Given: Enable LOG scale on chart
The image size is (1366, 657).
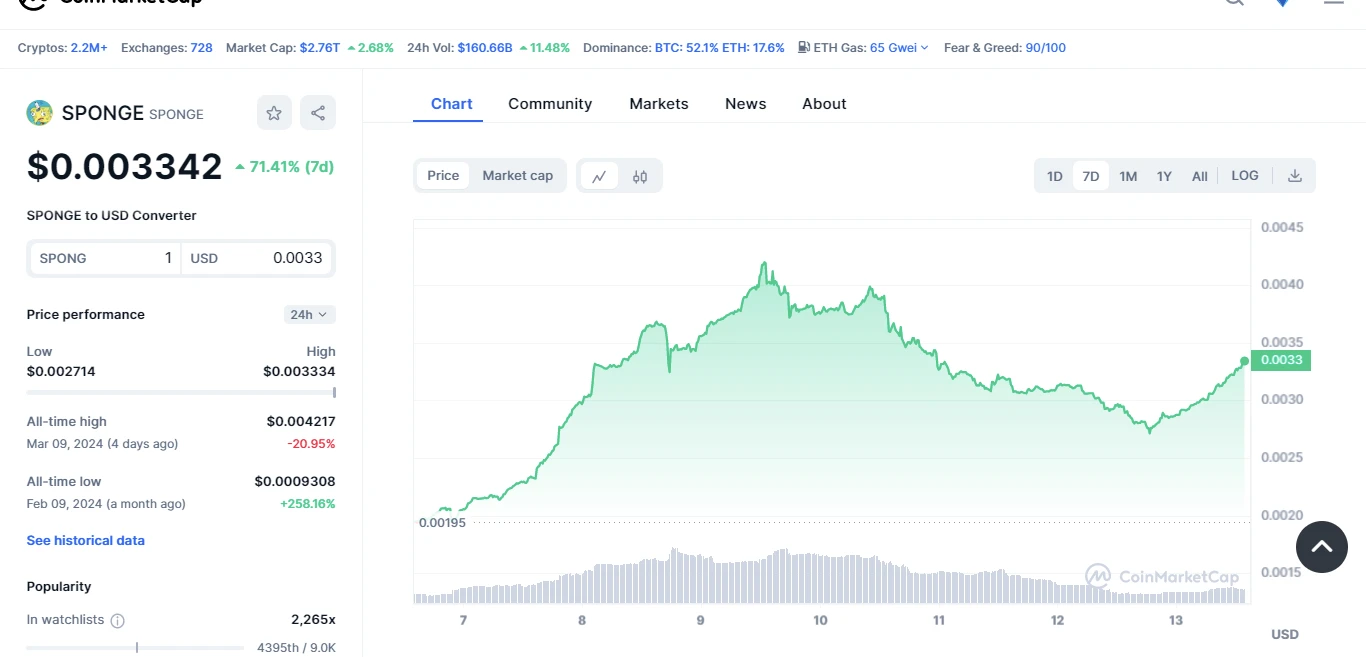Looking at the screenshot, I should [x=1244, y=176].
